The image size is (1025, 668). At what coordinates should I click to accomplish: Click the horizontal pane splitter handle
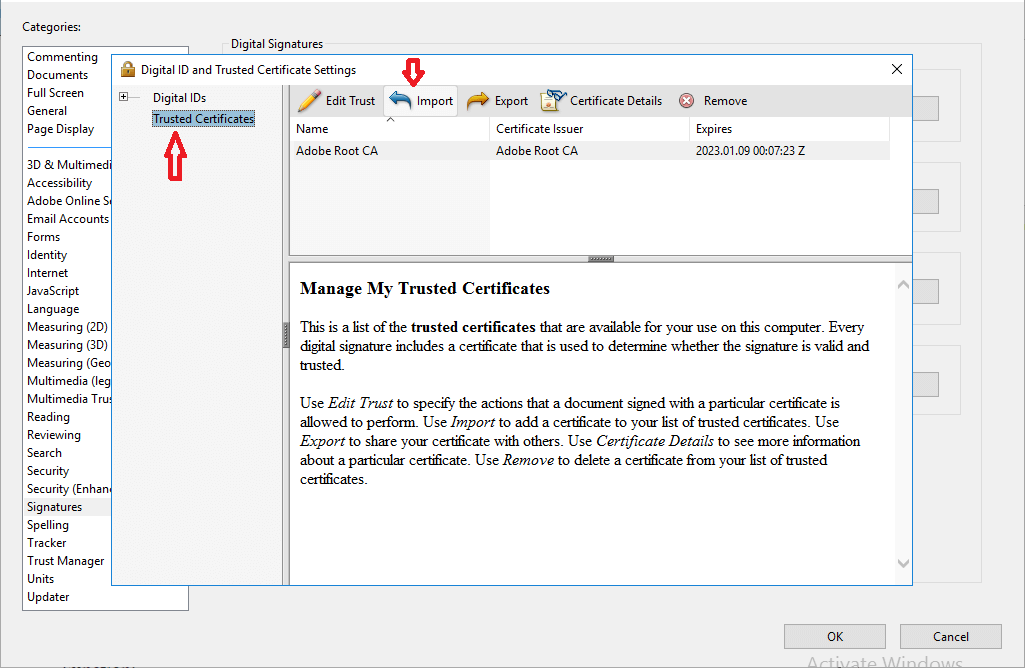pyautogui.click(x=601, y=258)
